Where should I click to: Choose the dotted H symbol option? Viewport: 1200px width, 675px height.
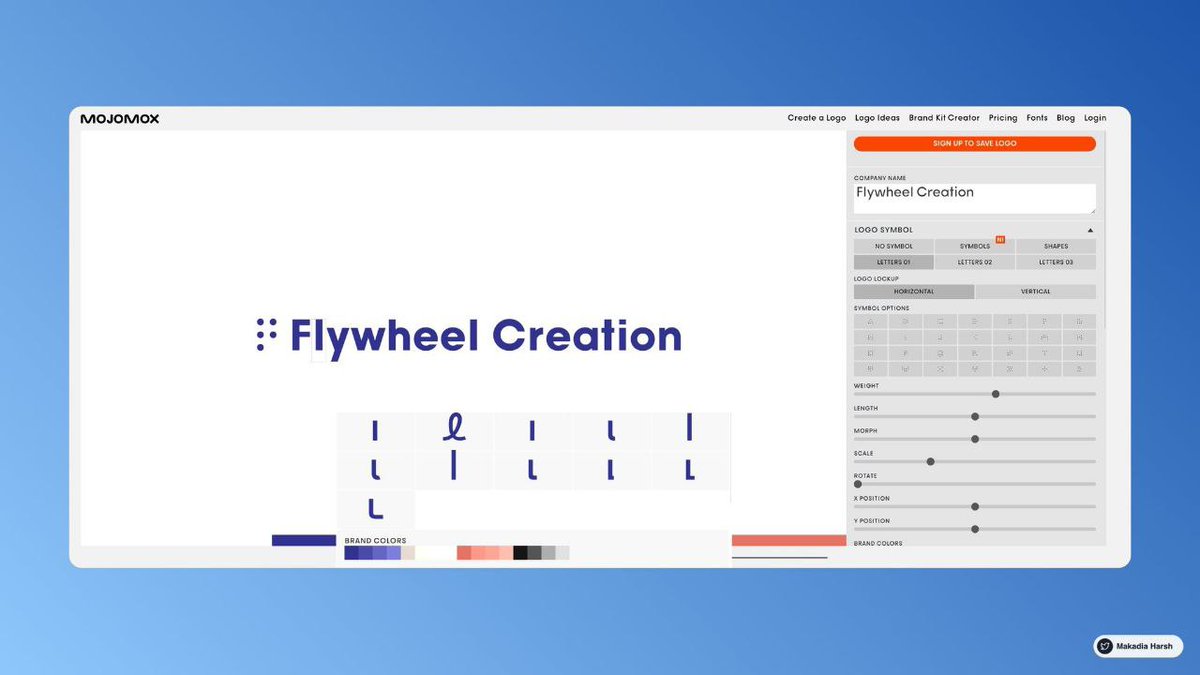pyautogui.click(x=871, y=337)
